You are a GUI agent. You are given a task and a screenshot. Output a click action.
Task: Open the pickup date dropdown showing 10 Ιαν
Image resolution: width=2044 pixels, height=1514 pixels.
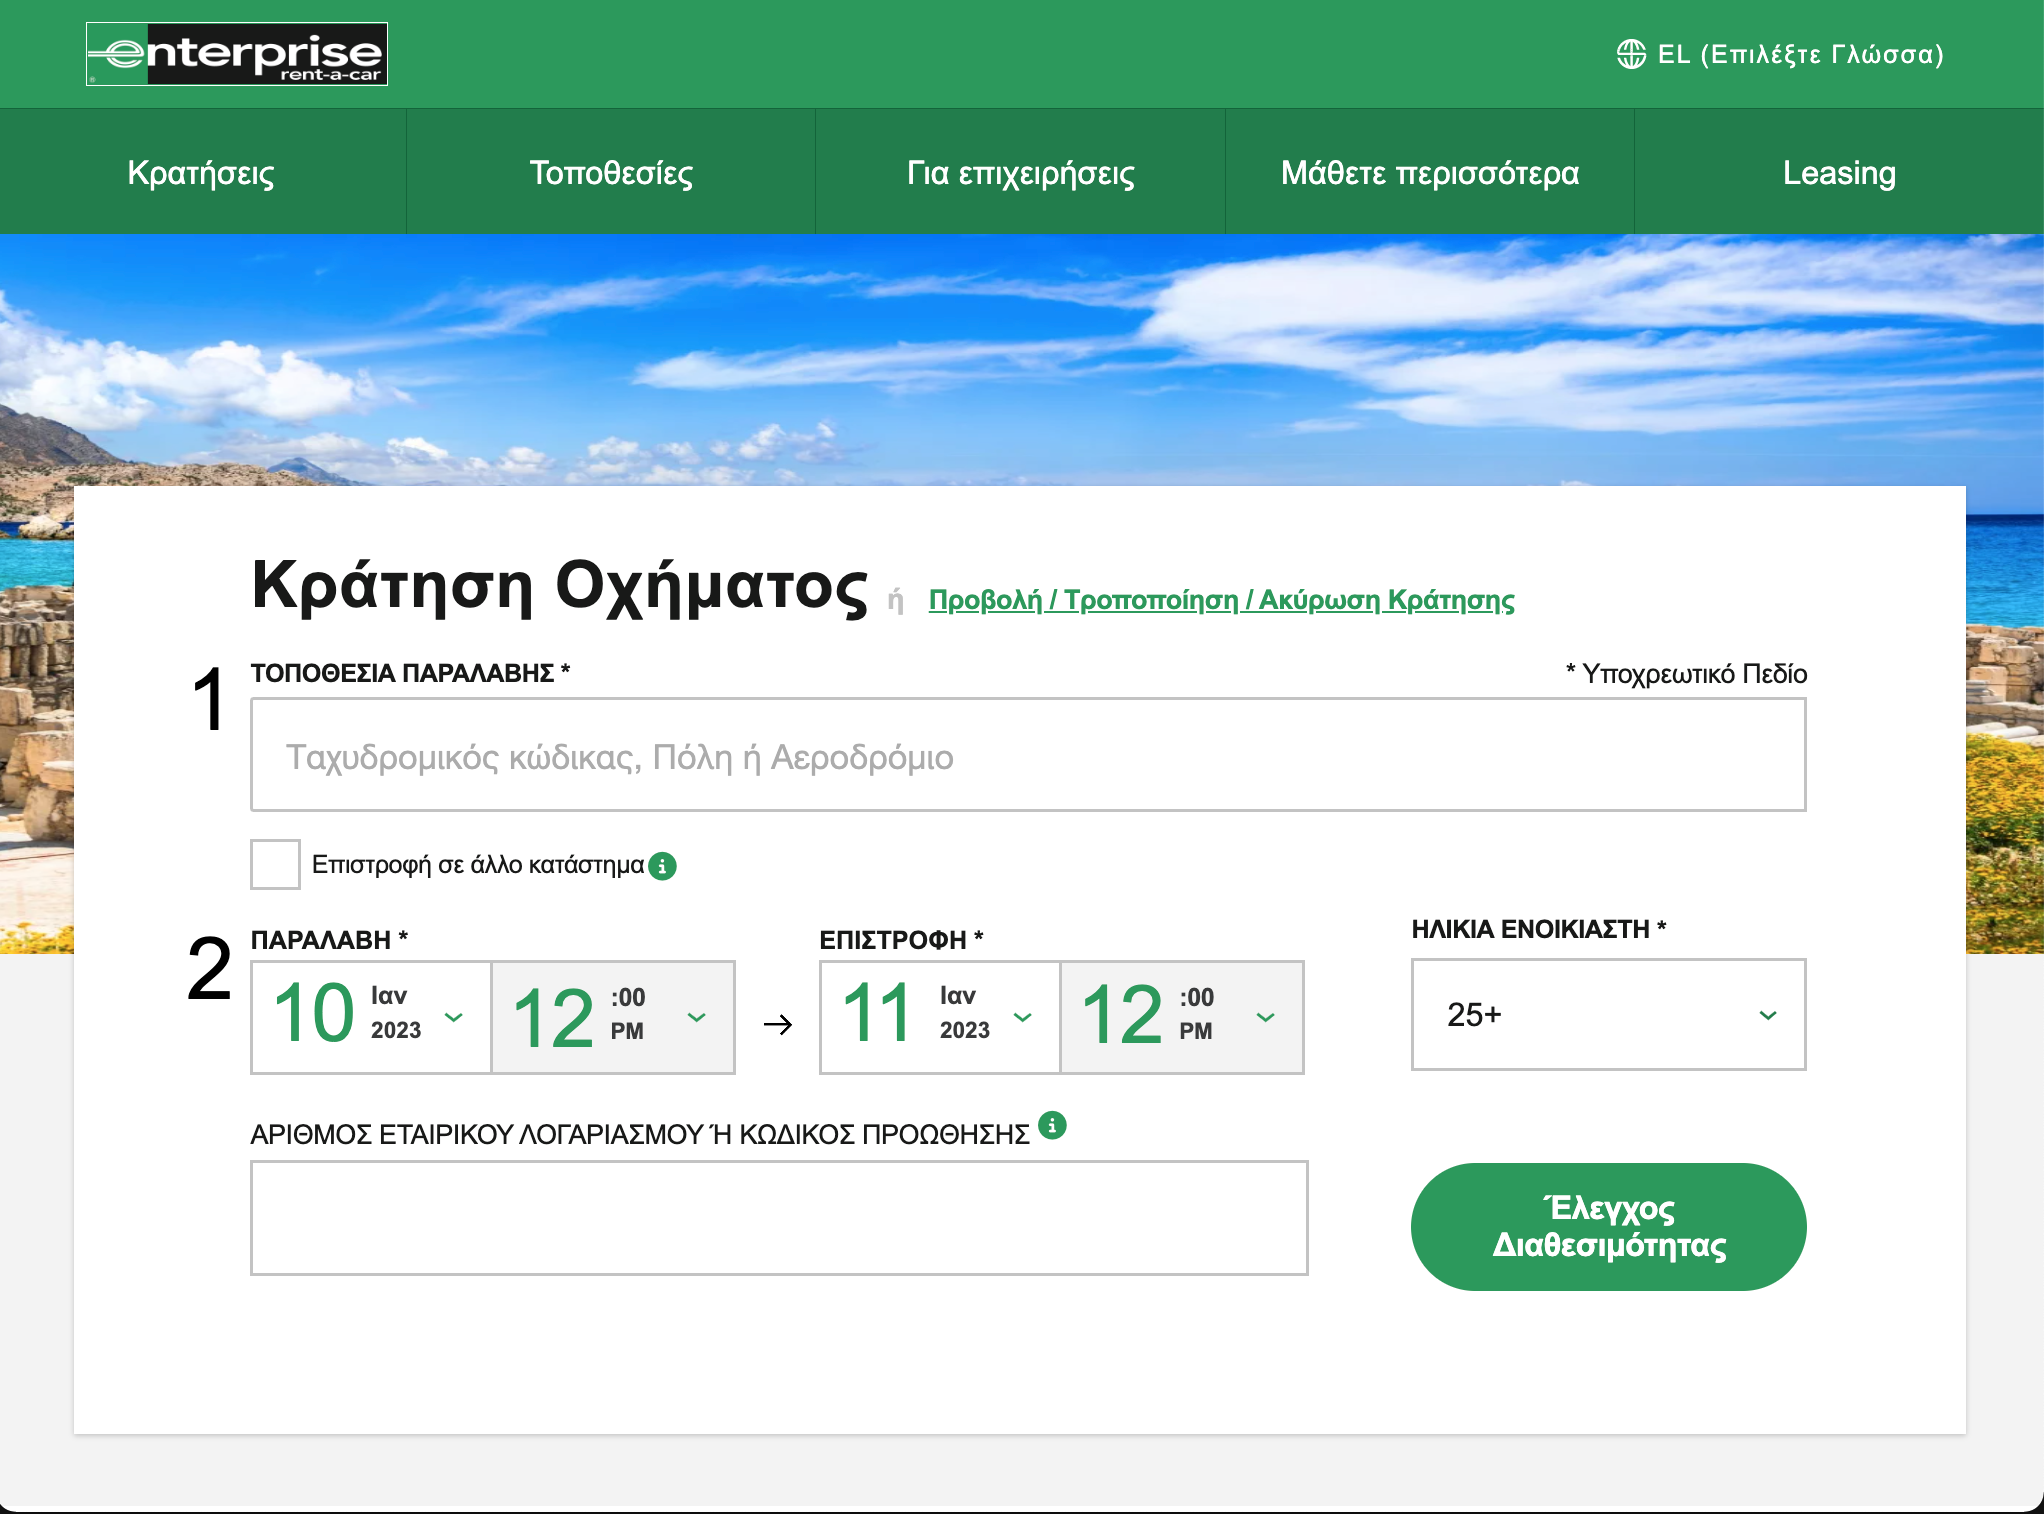pyautogui.click(x=371, y=1017)
